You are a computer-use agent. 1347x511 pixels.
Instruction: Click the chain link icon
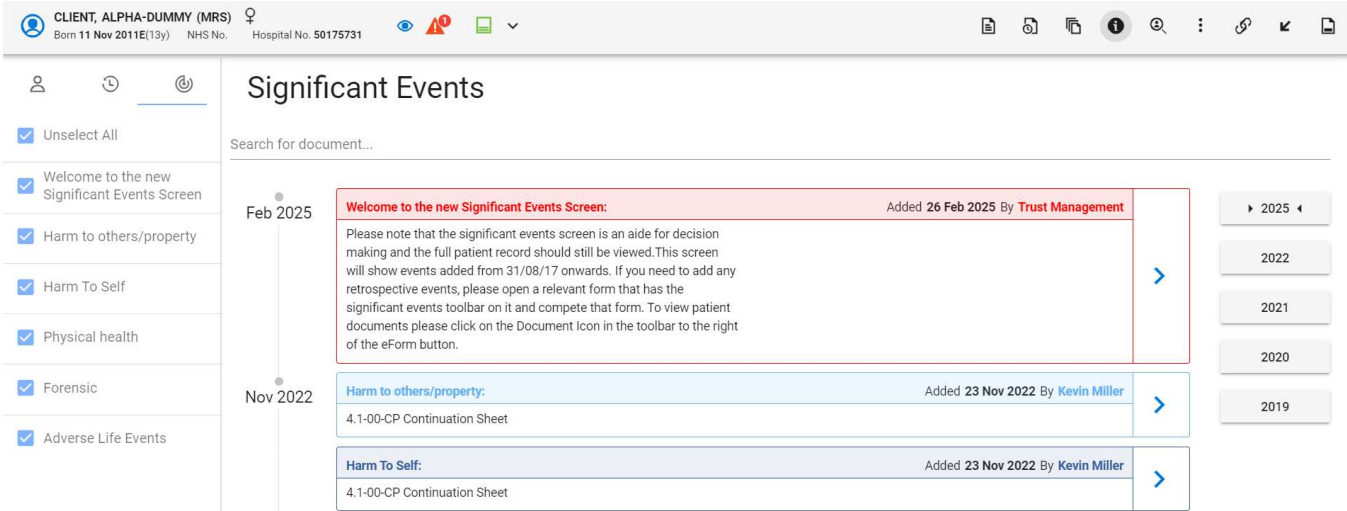[1243, 27]
